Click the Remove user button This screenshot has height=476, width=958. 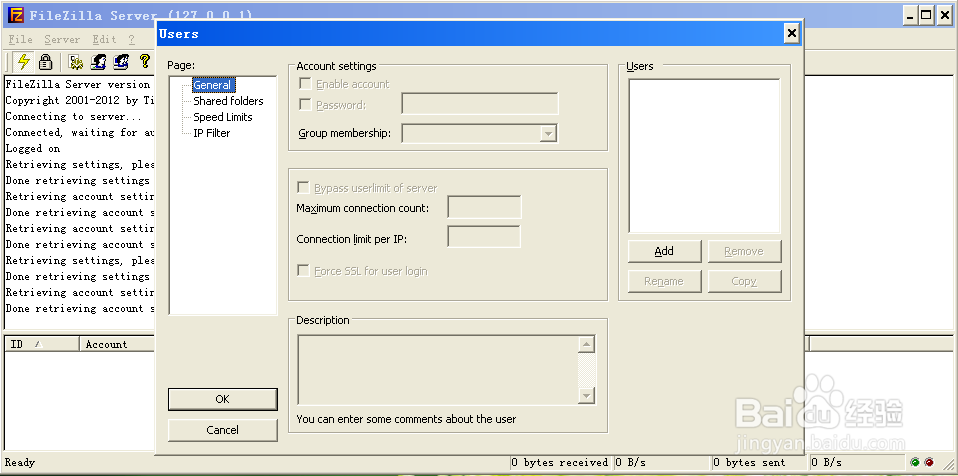point(744,251)
